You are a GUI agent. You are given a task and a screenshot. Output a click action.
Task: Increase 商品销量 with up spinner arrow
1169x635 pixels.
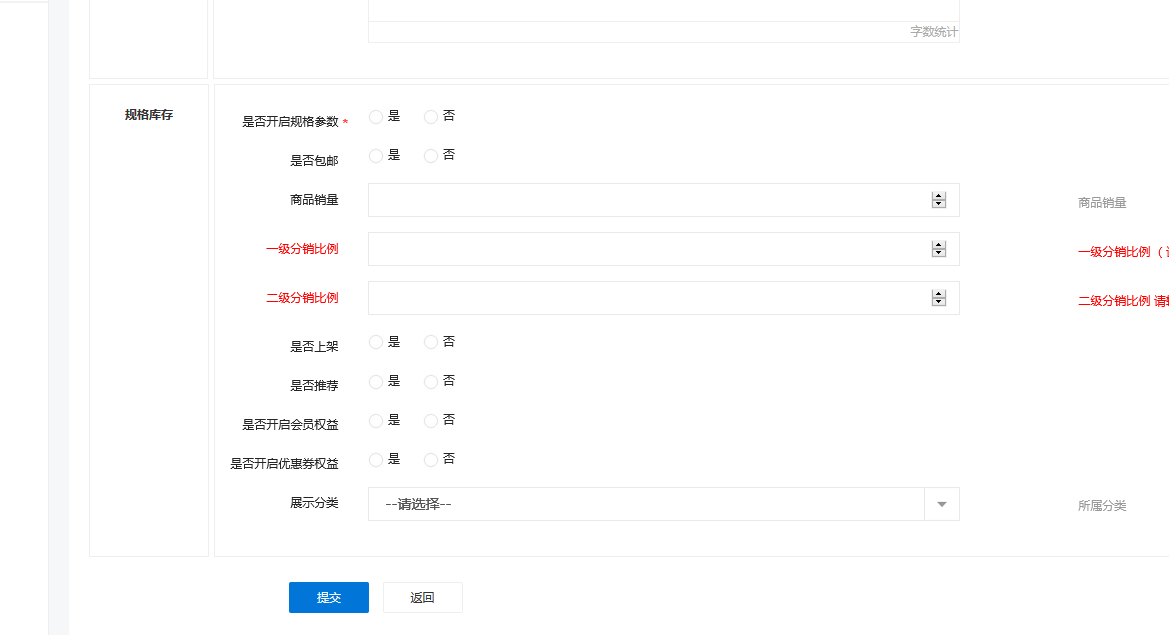click(x=939, y=196)
